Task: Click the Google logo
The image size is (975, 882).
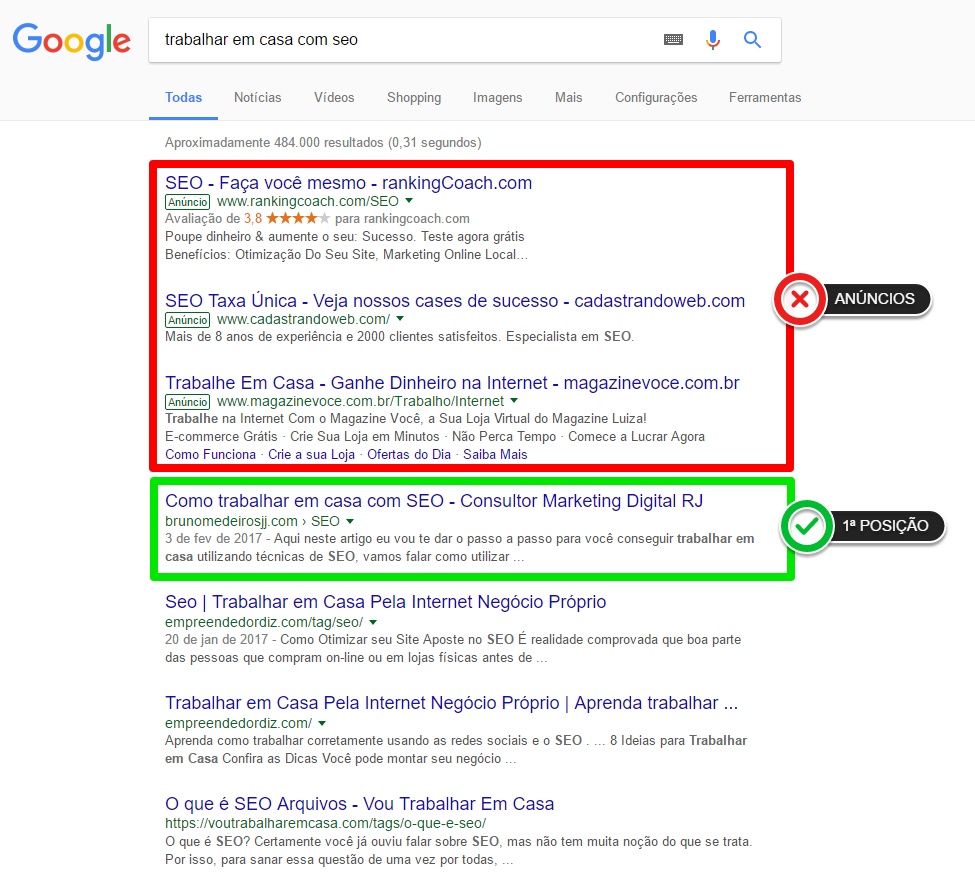Action: click(x=72, y=41)
